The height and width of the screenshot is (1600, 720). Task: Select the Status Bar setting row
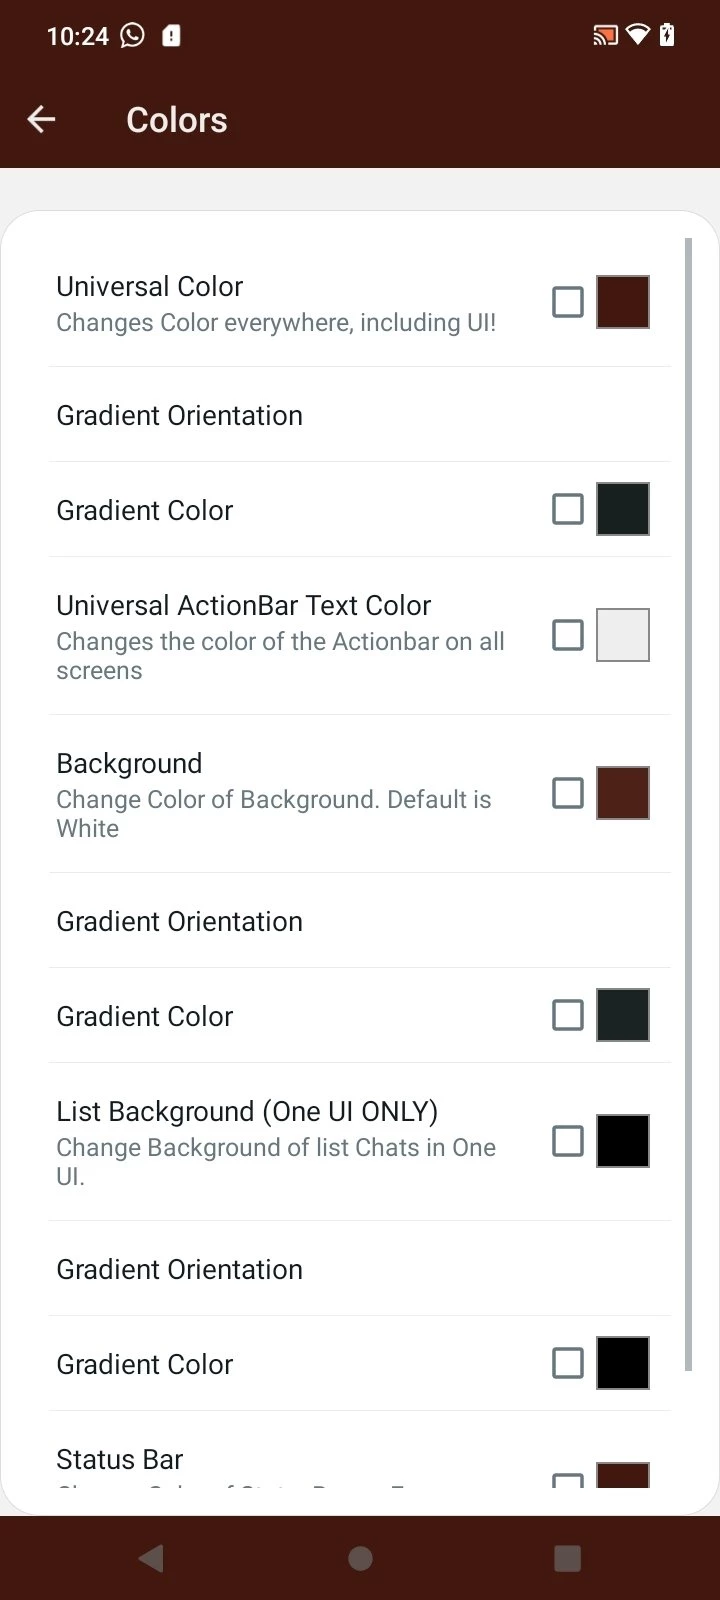click(x=120, y=1460)
